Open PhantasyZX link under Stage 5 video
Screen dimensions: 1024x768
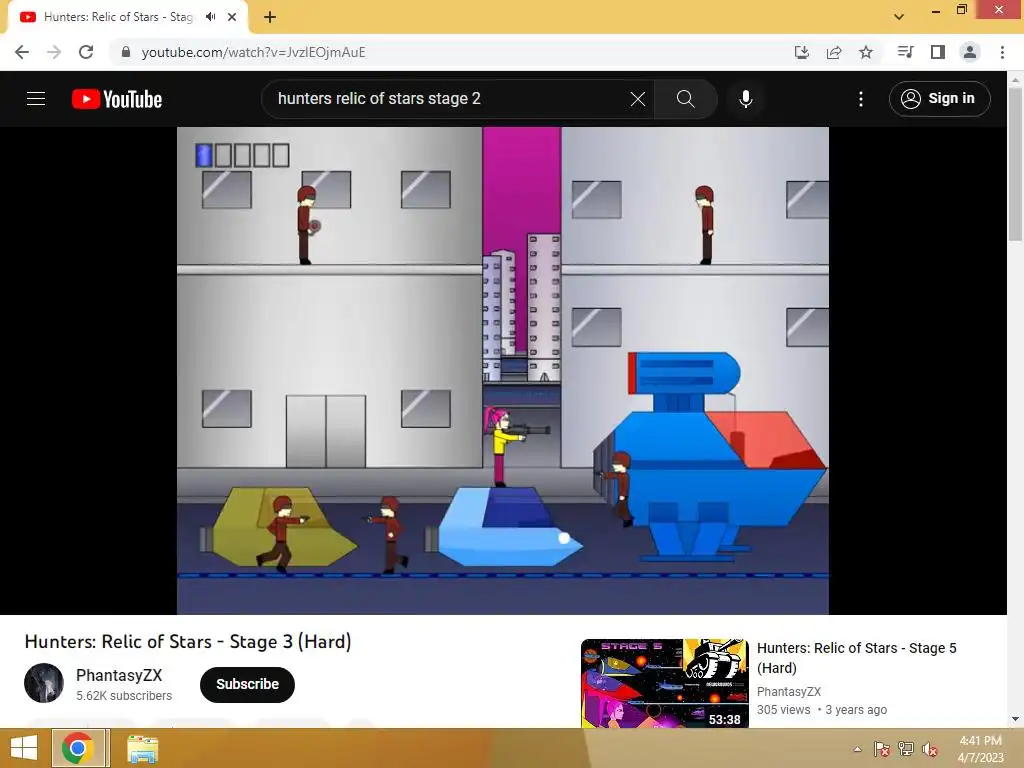[x=788, y=692]
